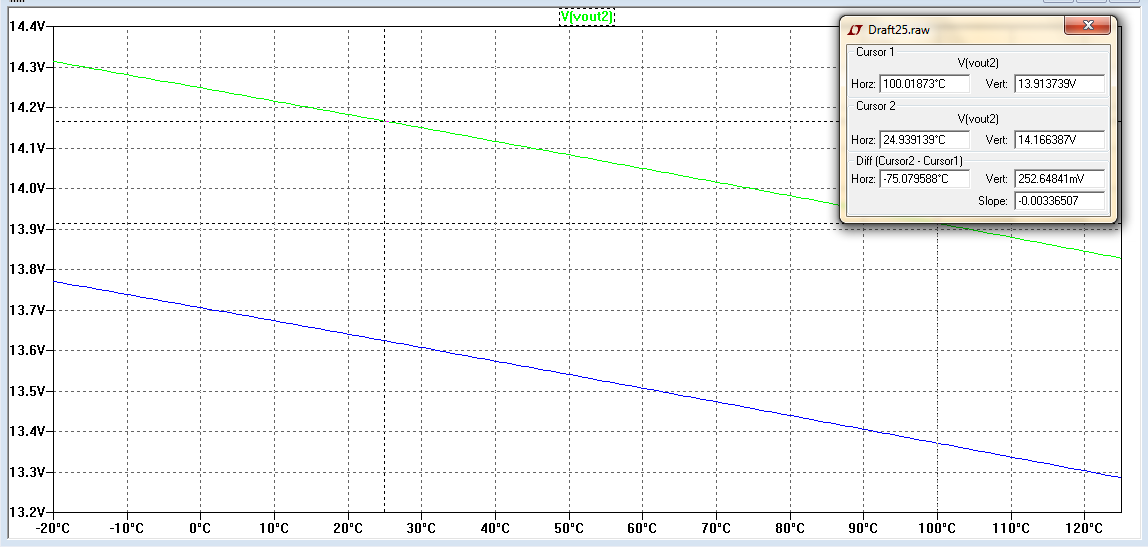
Task: Edit the Cursor 2 Vert field
Action: 1059,139
